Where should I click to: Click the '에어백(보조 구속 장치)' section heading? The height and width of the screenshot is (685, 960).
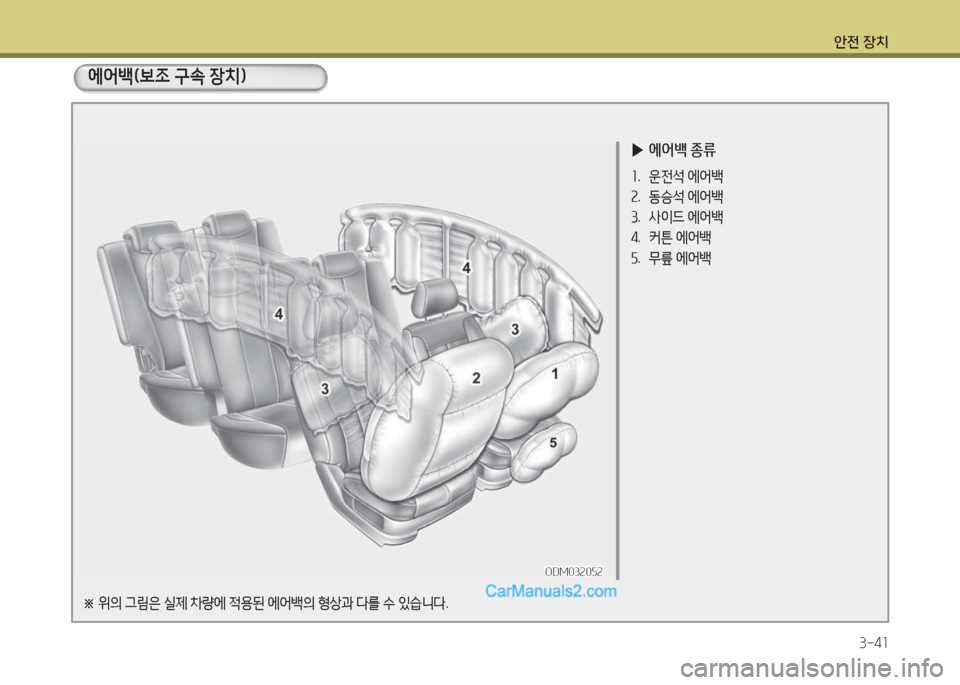click(x=167, y=77)
